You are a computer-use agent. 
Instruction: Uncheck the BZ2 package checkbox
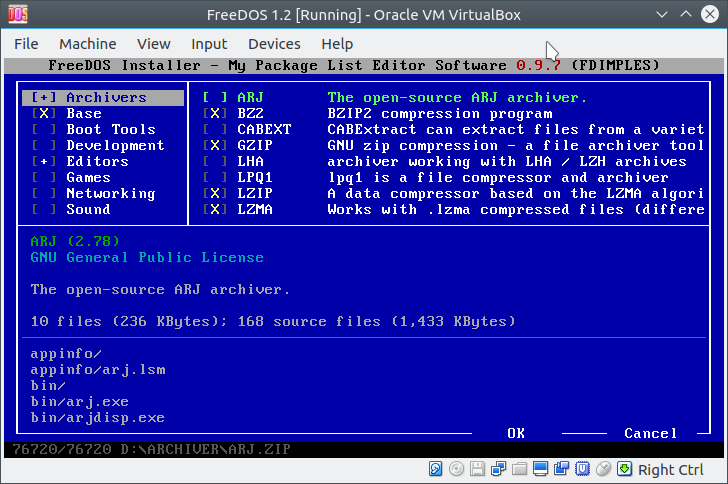215,113
